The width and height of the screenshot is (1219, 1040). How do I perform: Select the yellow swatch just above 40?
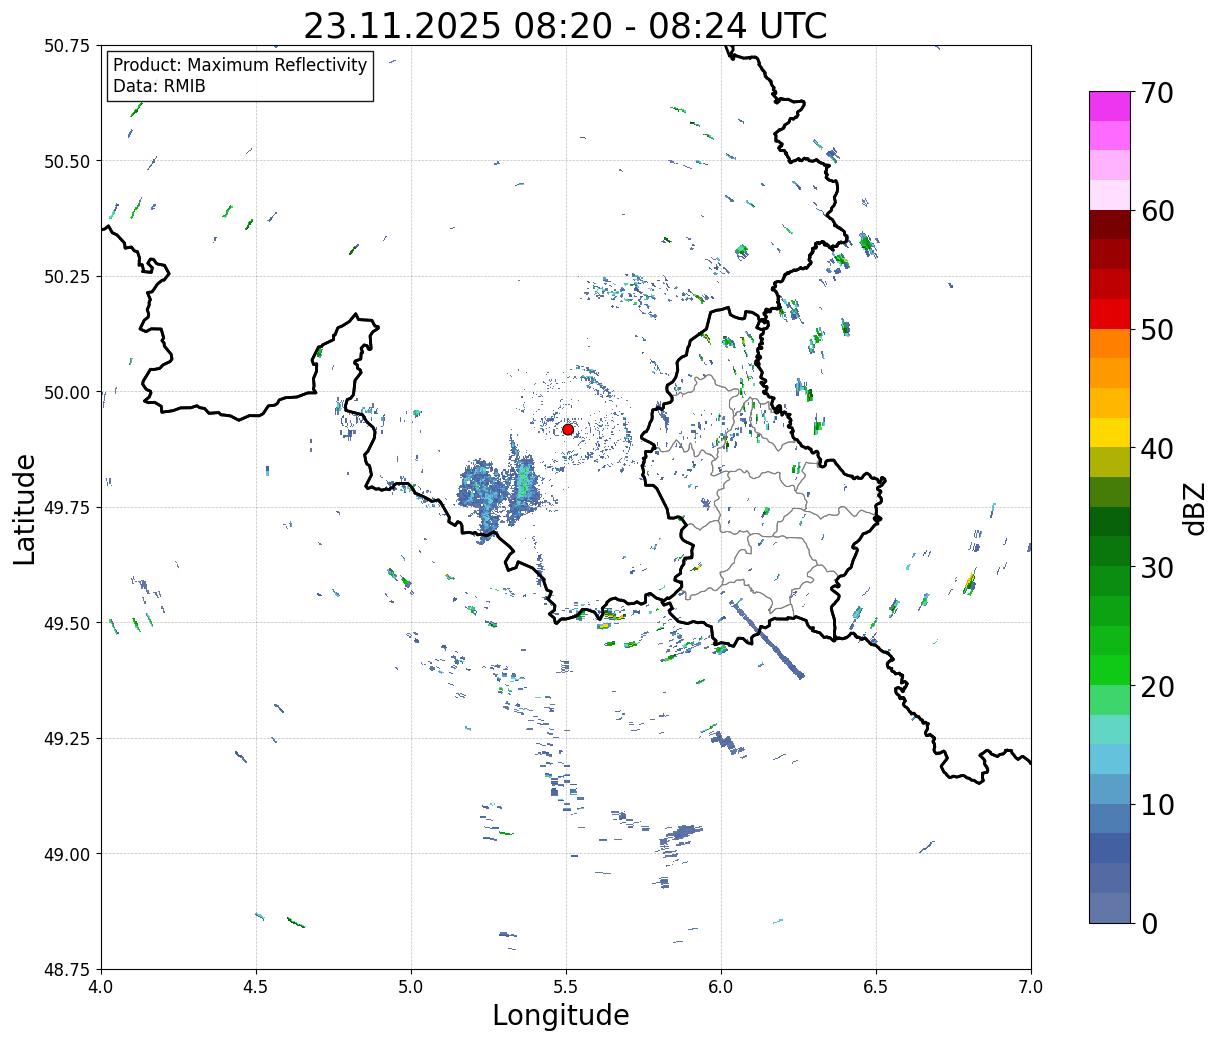[1109, 432]
